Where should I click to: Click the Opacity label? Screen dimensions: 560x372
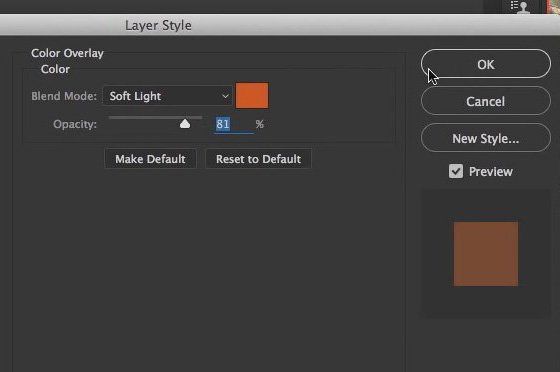click(75, 124)
